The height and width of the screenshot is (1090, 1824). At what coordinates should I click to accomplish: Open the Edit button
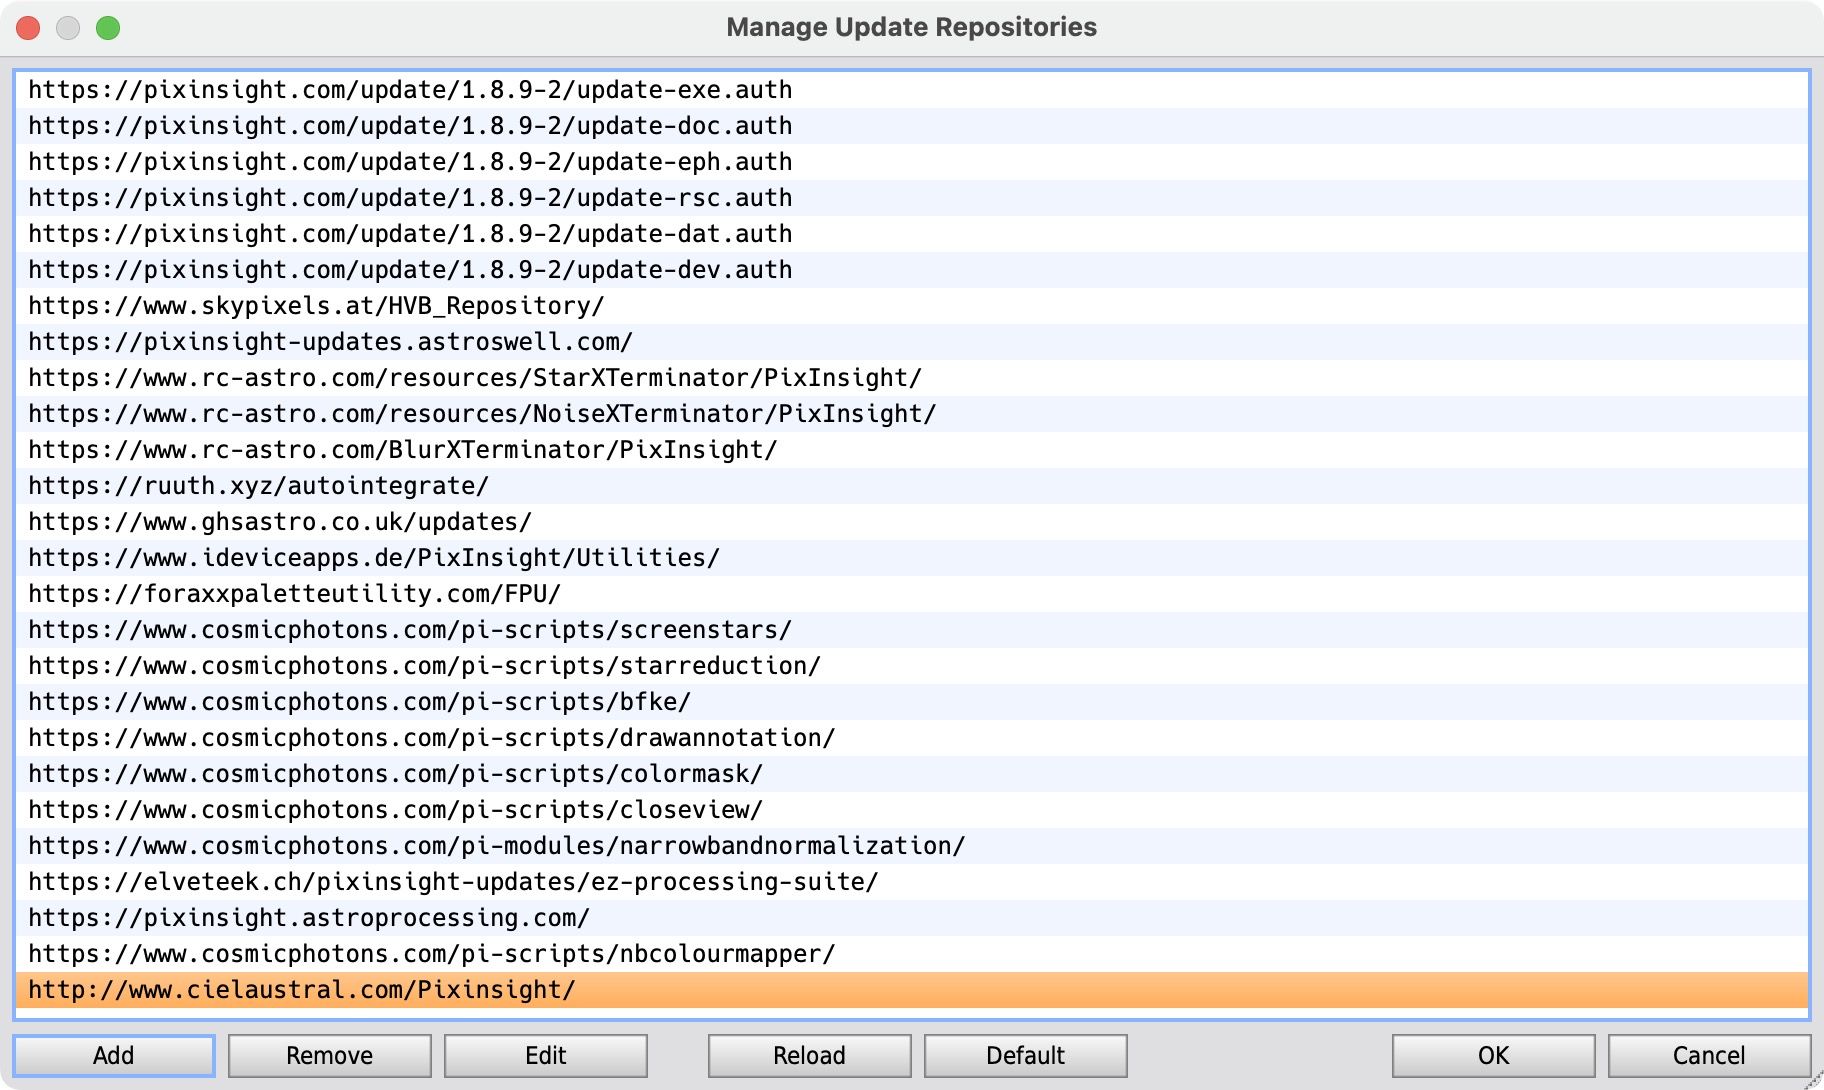546,1056
